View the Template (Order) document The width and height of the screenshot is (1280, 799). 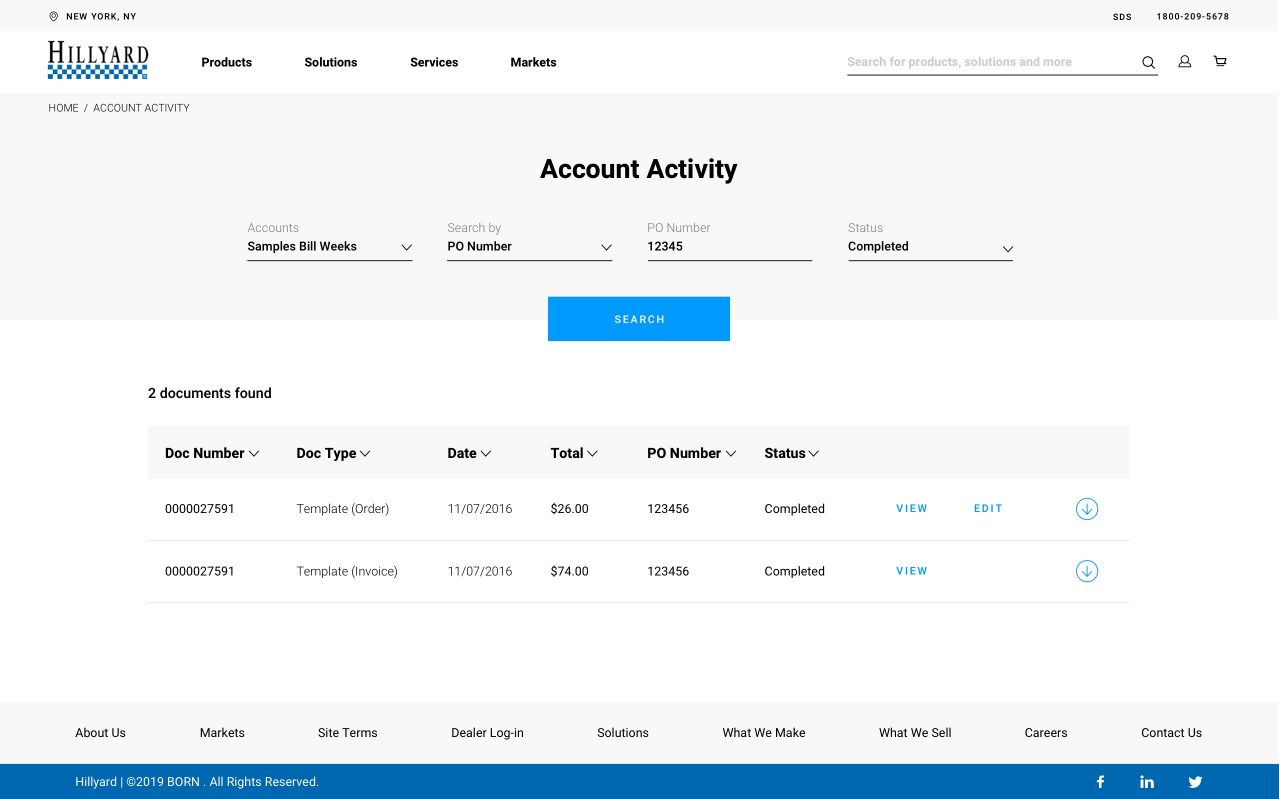coord(912,509)
